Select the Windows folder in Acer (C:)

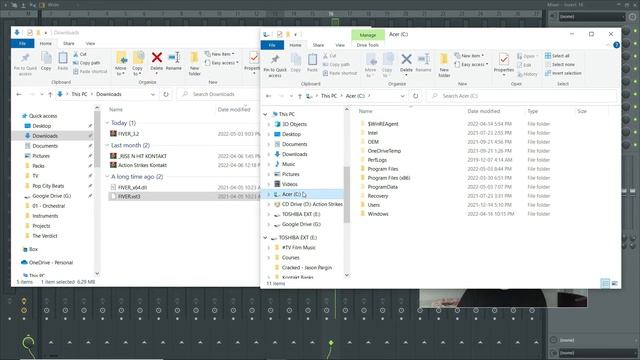(x=378, y=214)
